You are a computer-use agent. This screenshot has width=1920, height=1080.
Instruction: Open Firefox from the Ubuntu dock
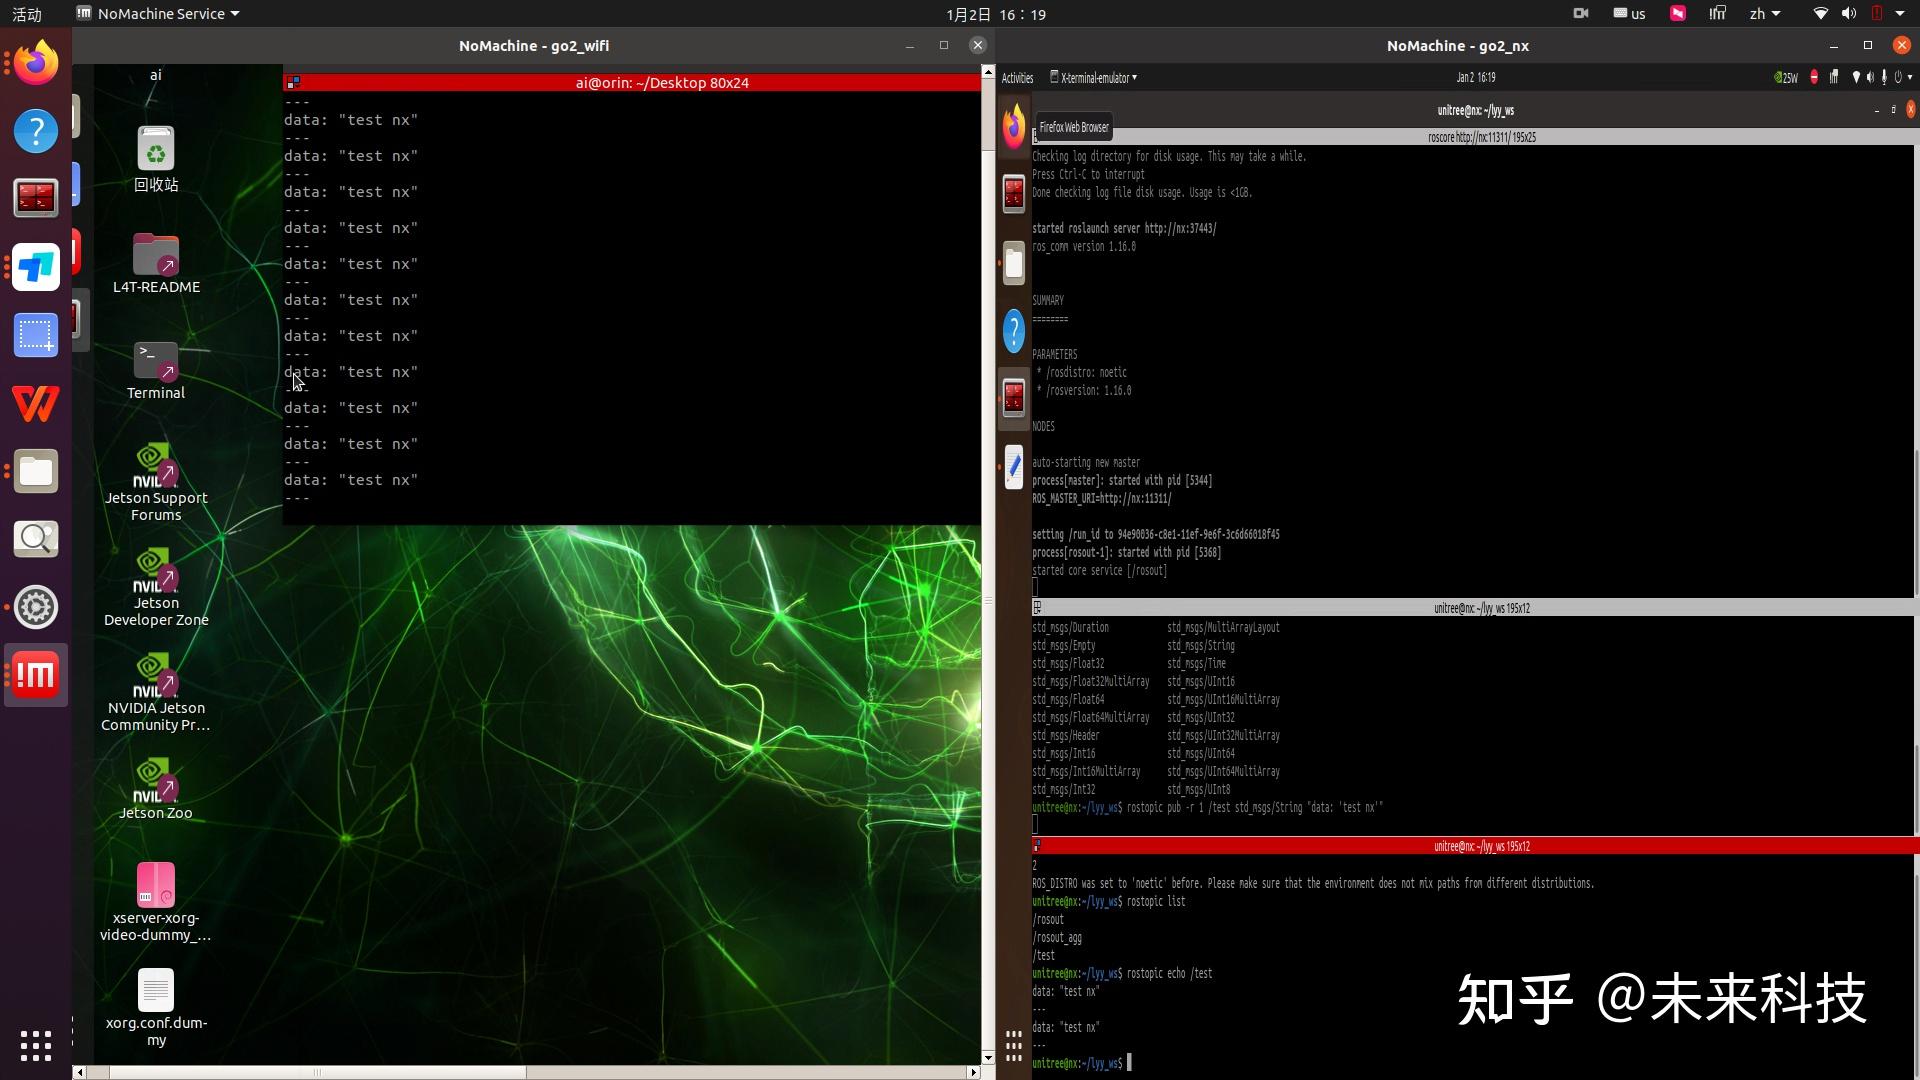[x=36, y=63]
